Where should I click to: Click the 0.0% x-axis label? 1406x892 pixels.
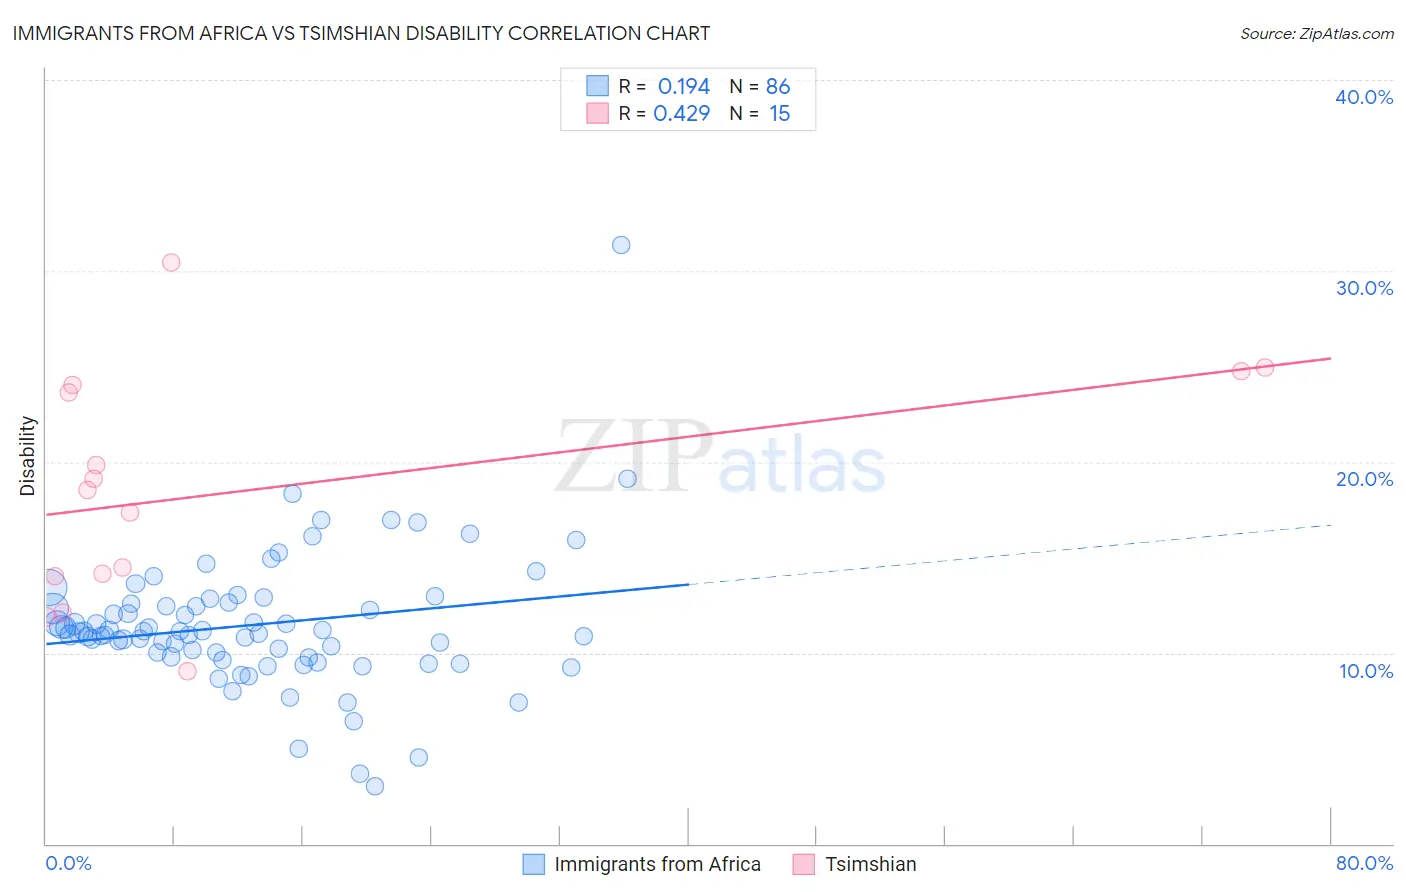coord(68,863)
